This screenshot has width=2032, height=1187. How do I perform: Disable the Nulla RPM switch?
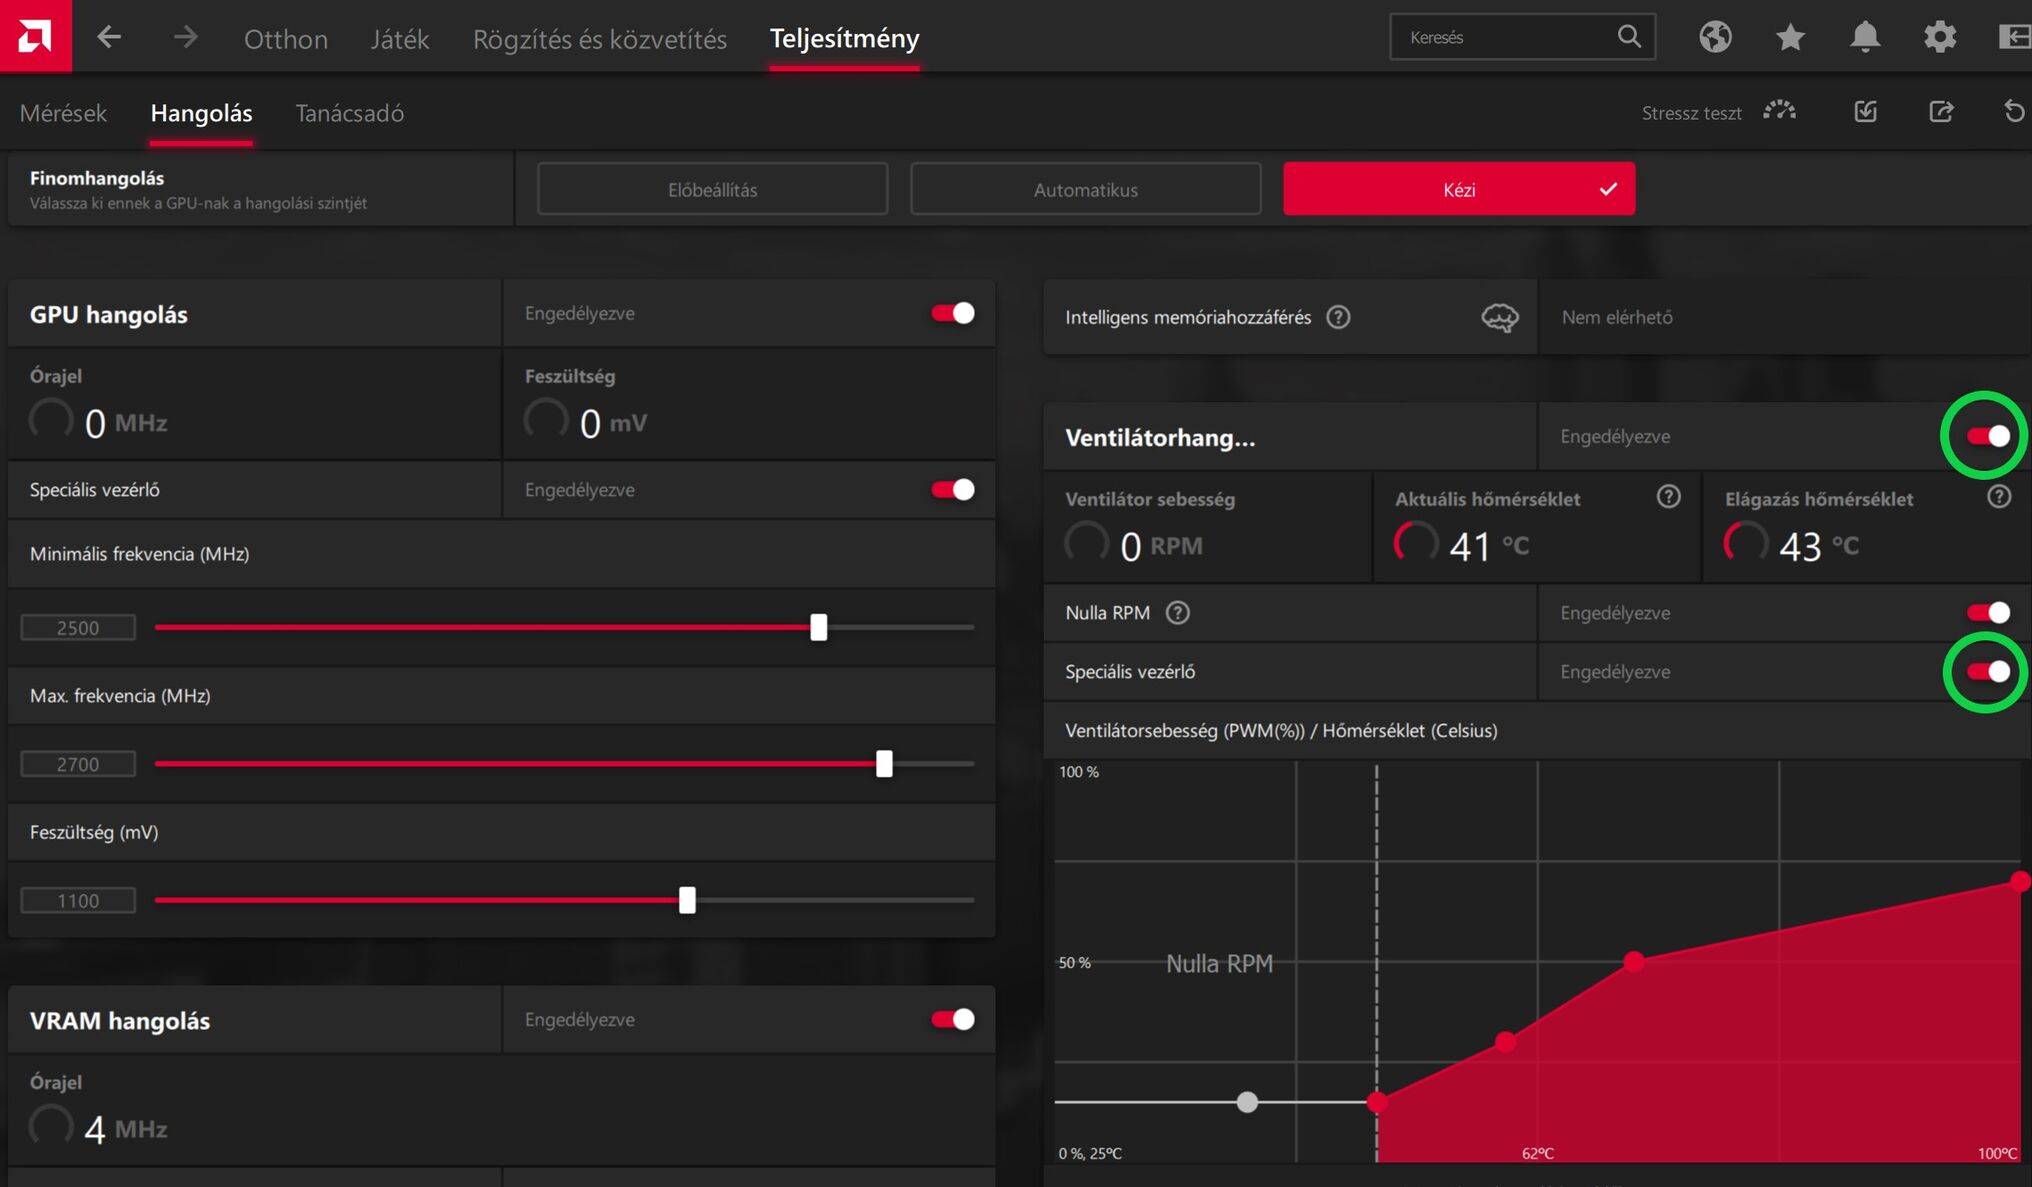(1988, 612)
